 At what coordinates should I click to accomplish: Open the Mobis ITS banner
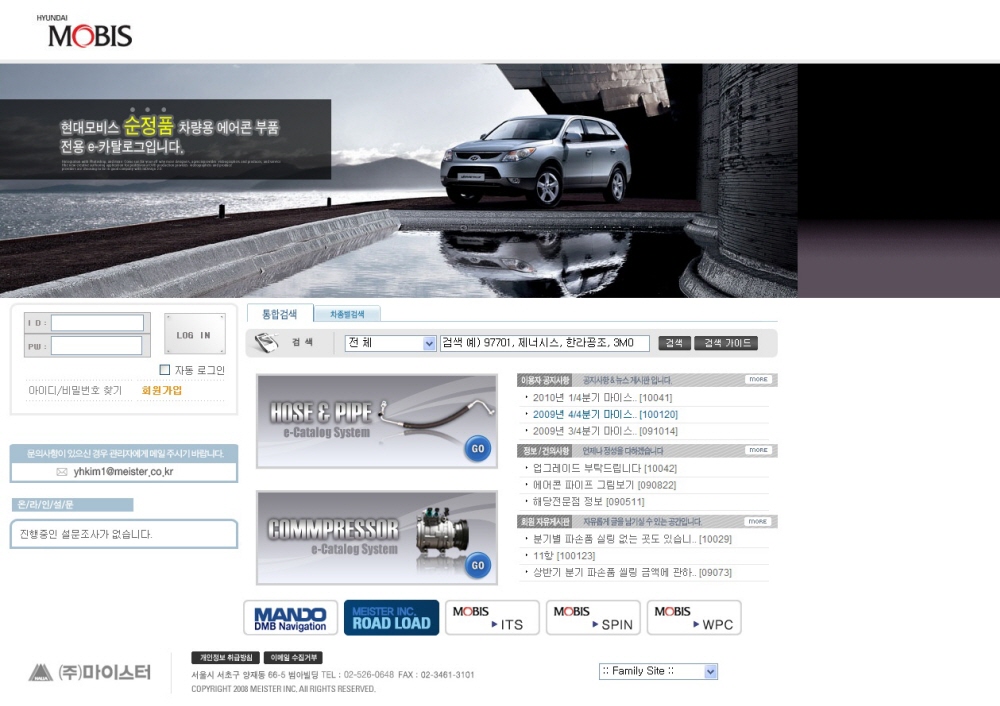pos(492,618)
